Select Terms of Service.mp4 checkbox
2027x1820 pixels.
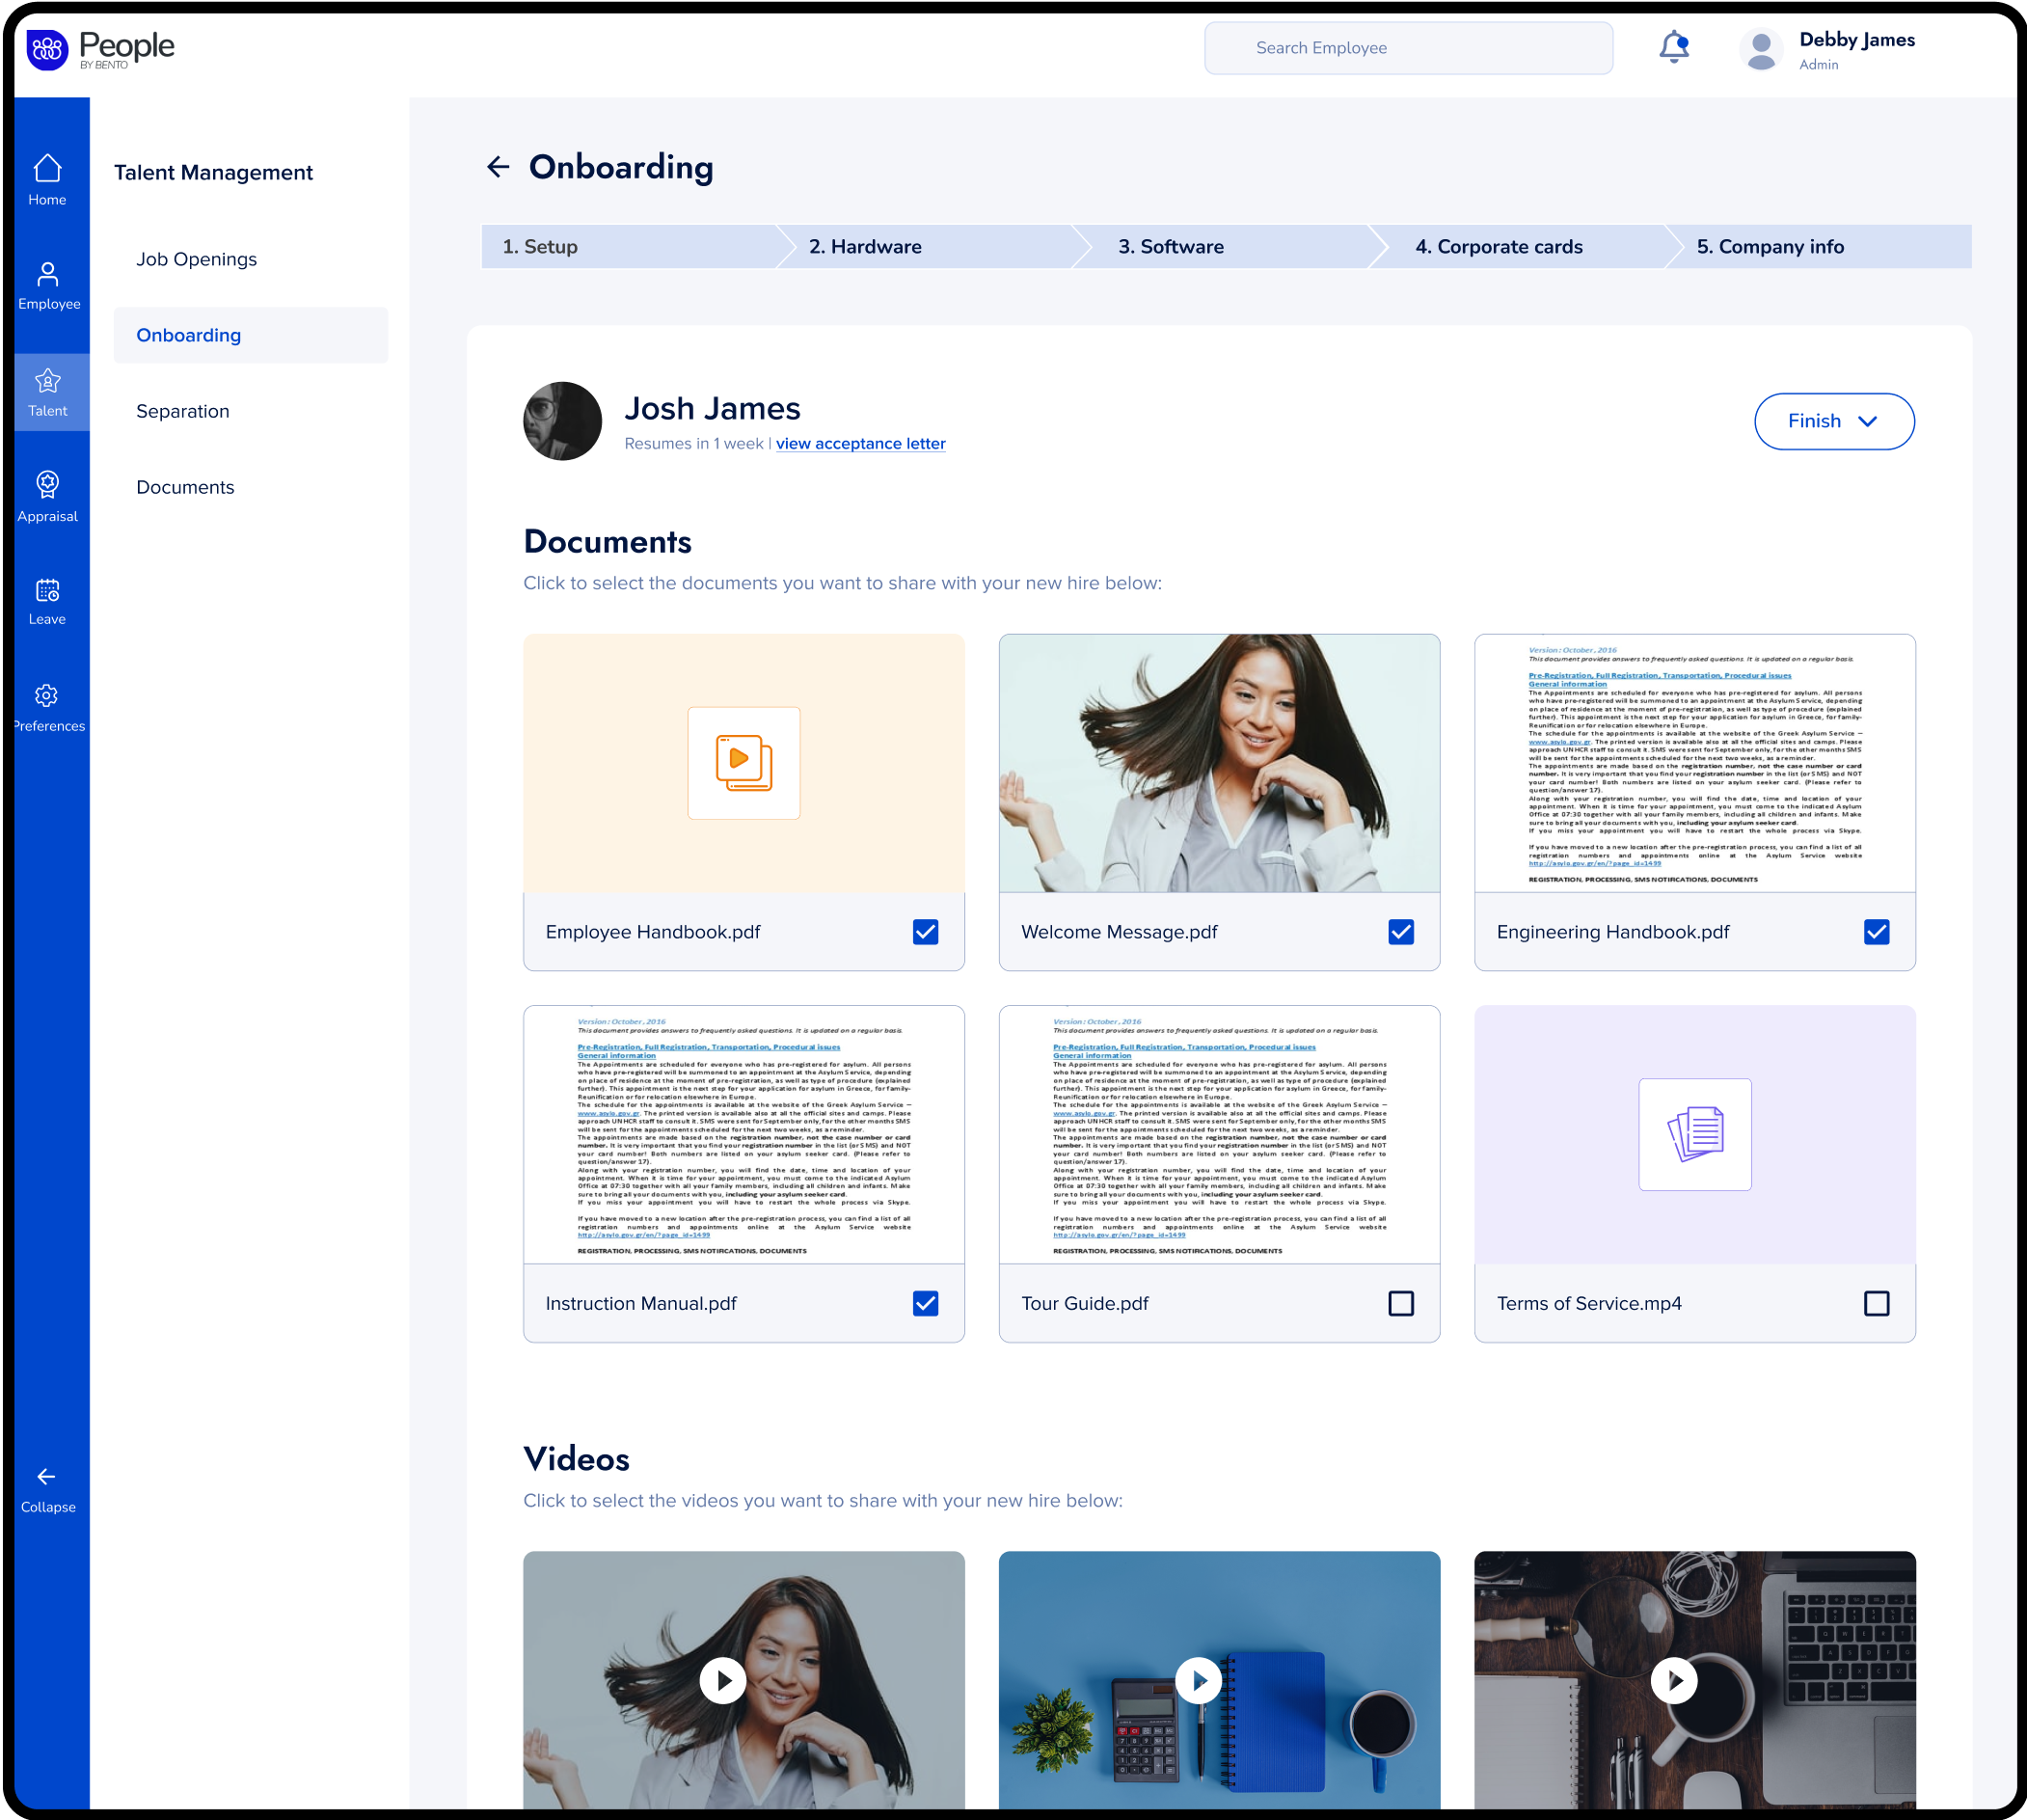click(1876, 1303)
